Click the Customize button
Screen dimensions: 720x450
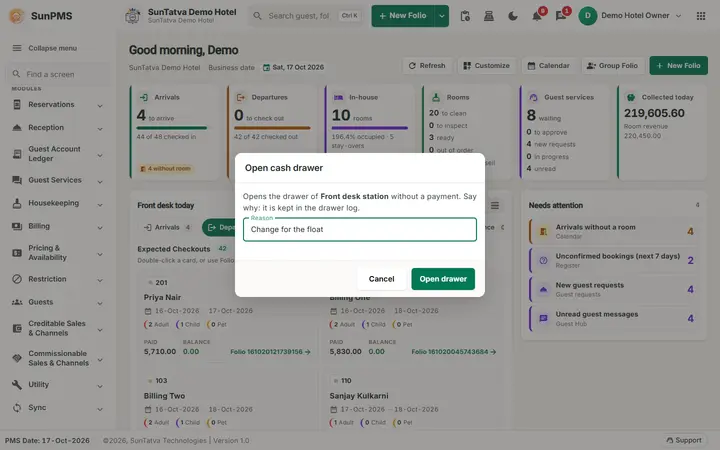coord(487,66)
